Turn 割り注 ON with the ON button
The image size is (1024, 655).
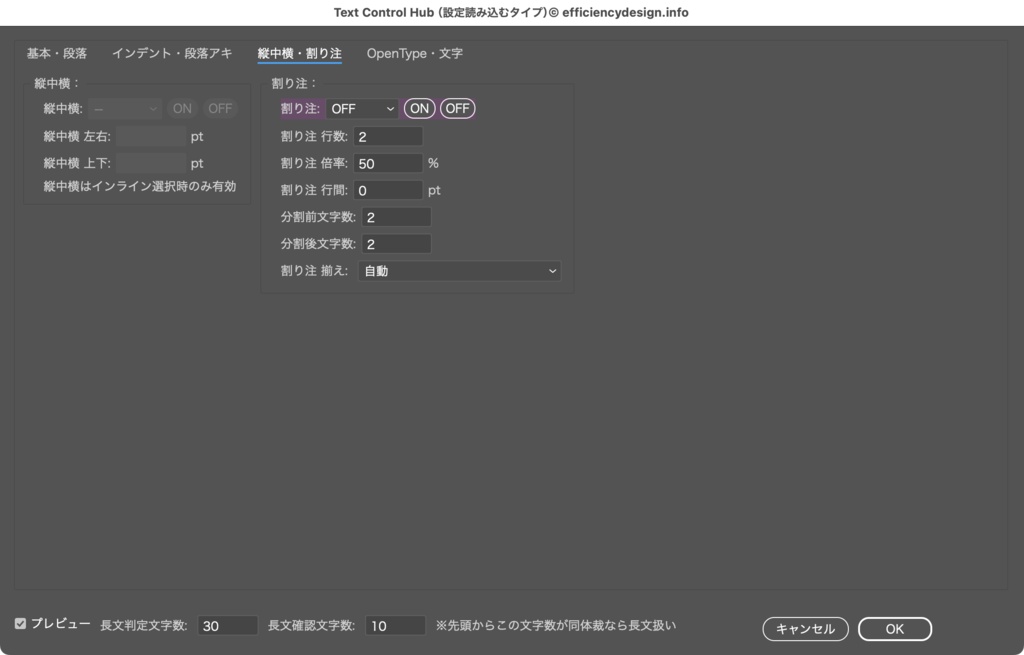(419, 108)
